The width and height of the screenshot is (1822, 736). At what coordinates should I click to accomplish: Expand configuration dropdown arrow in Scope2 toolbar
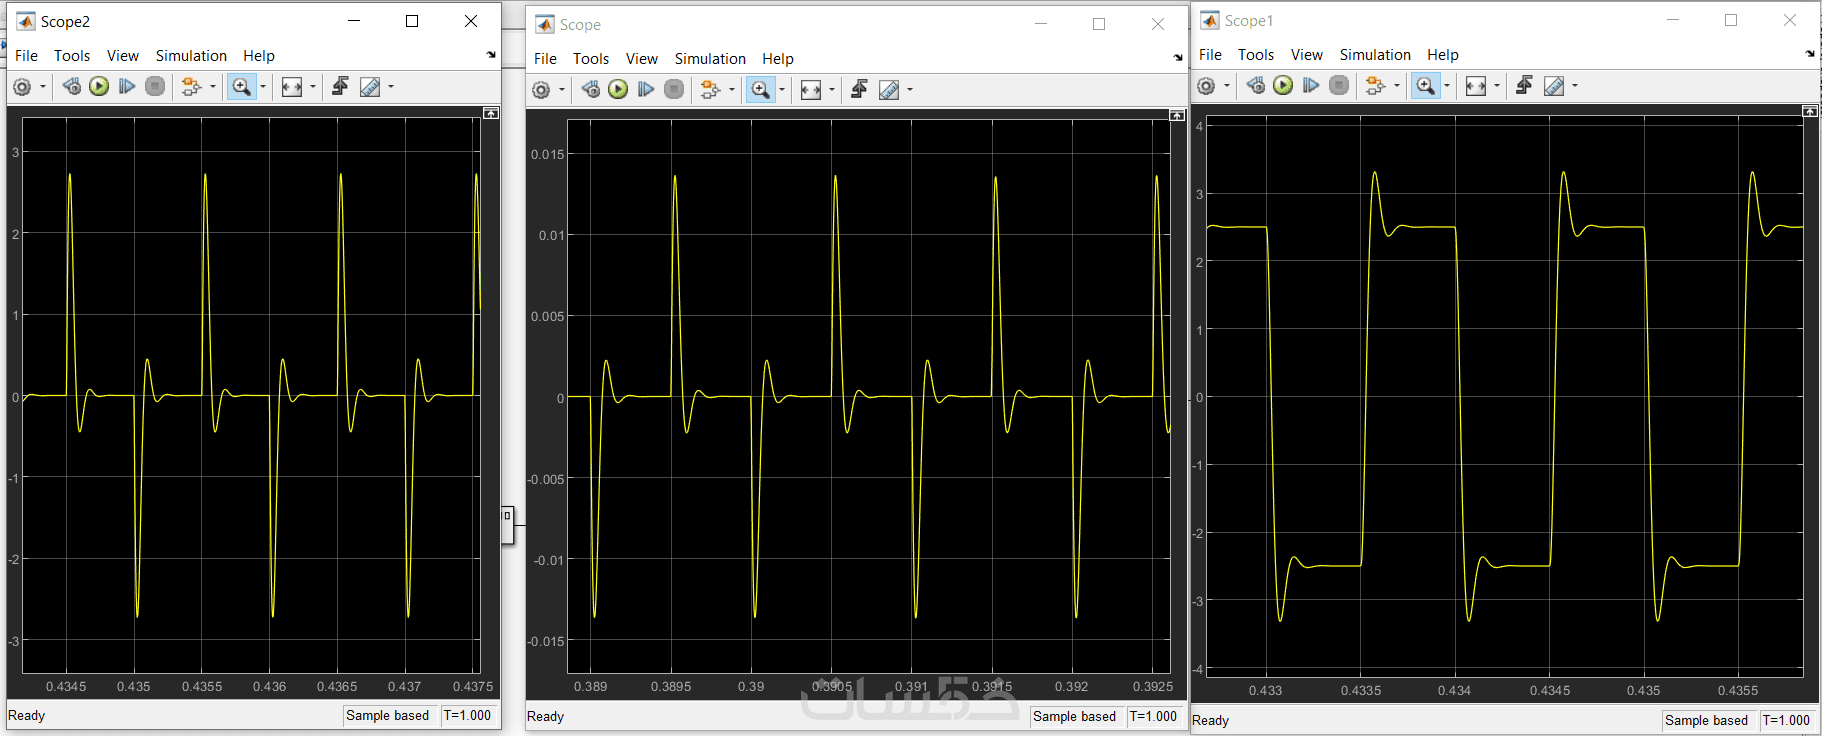coord(43,87)
